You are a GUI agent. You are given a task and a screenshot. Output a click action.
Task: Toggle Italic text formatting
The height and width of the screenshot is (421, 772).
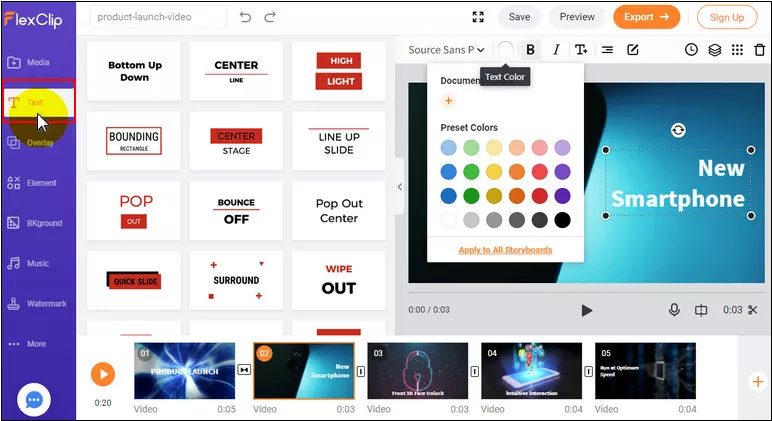point(556,50)
